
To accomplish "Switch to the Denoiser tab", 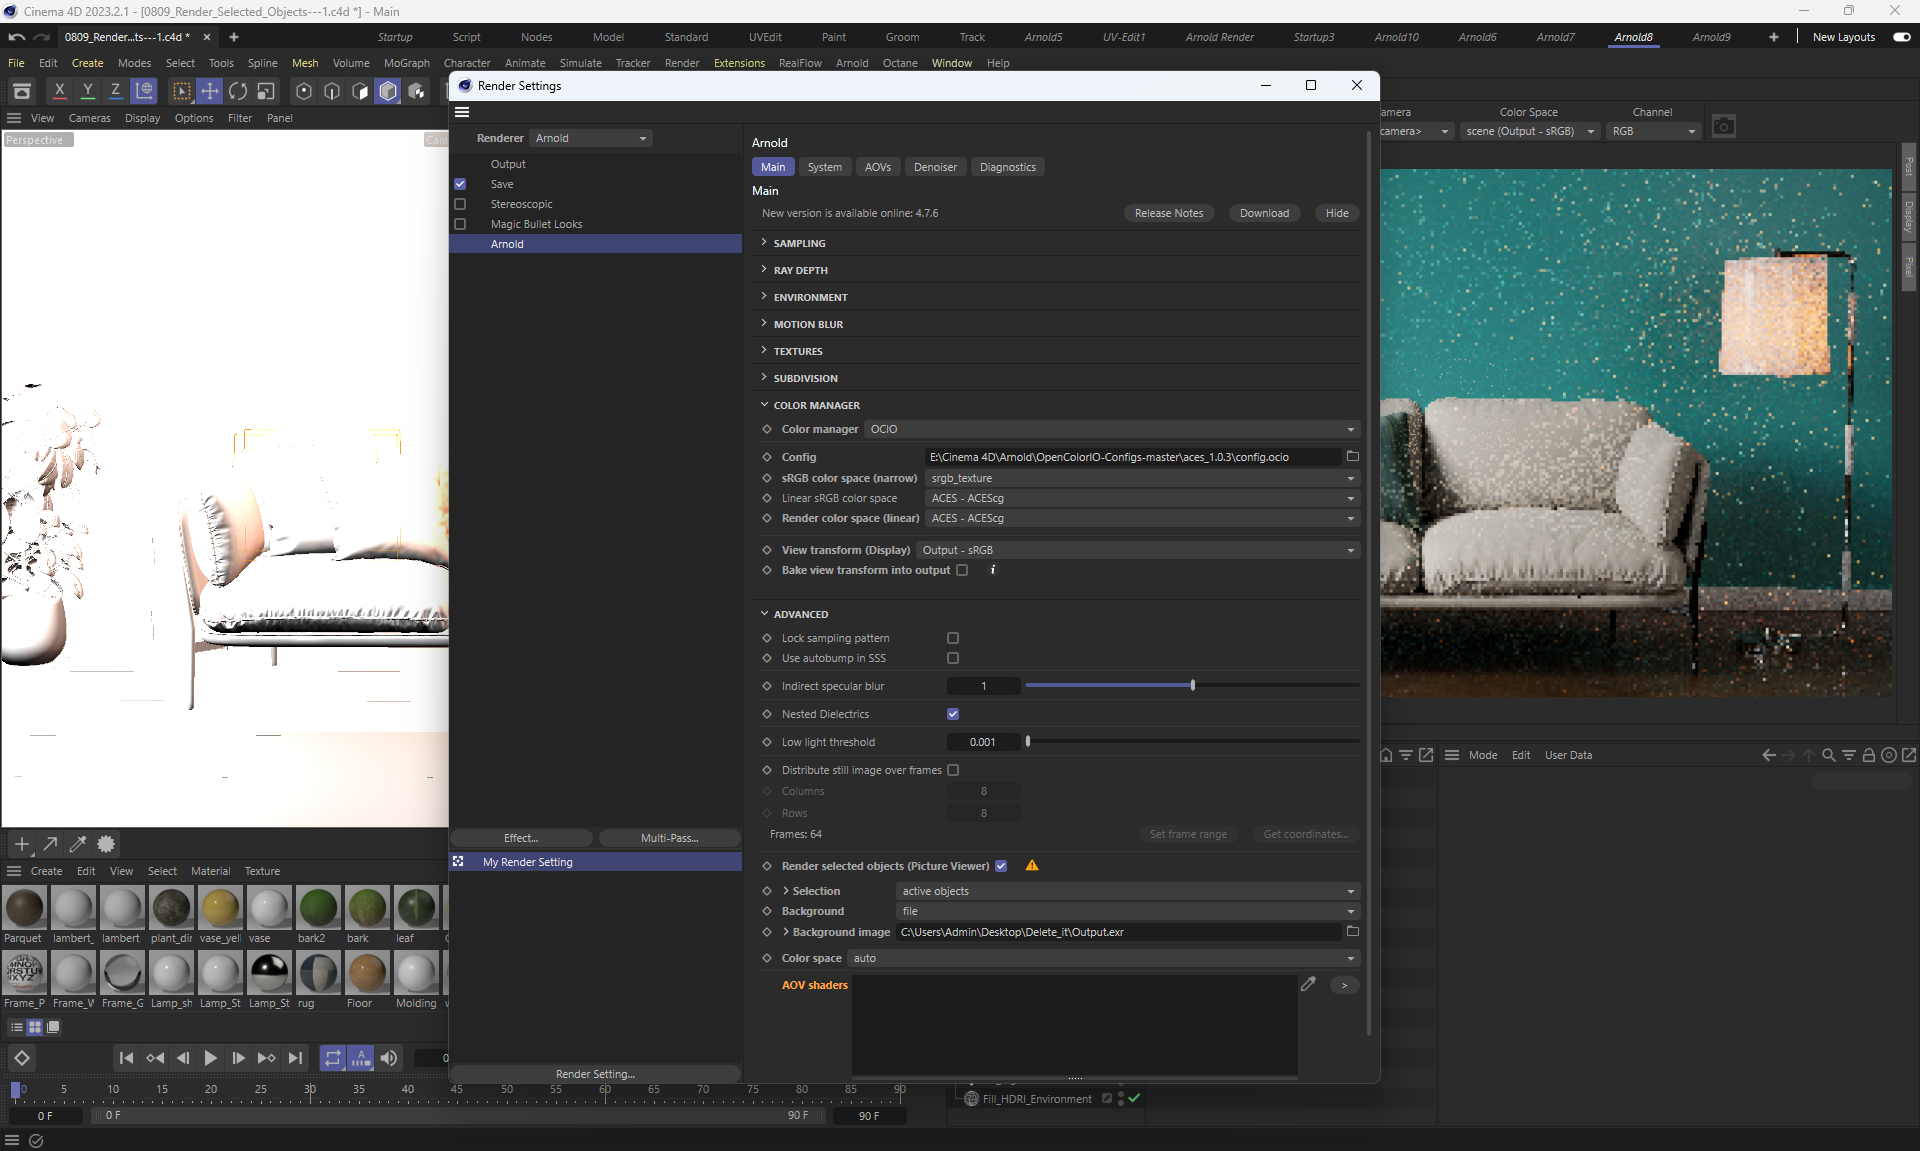I will pyautogui.click(x=934, y=167).
